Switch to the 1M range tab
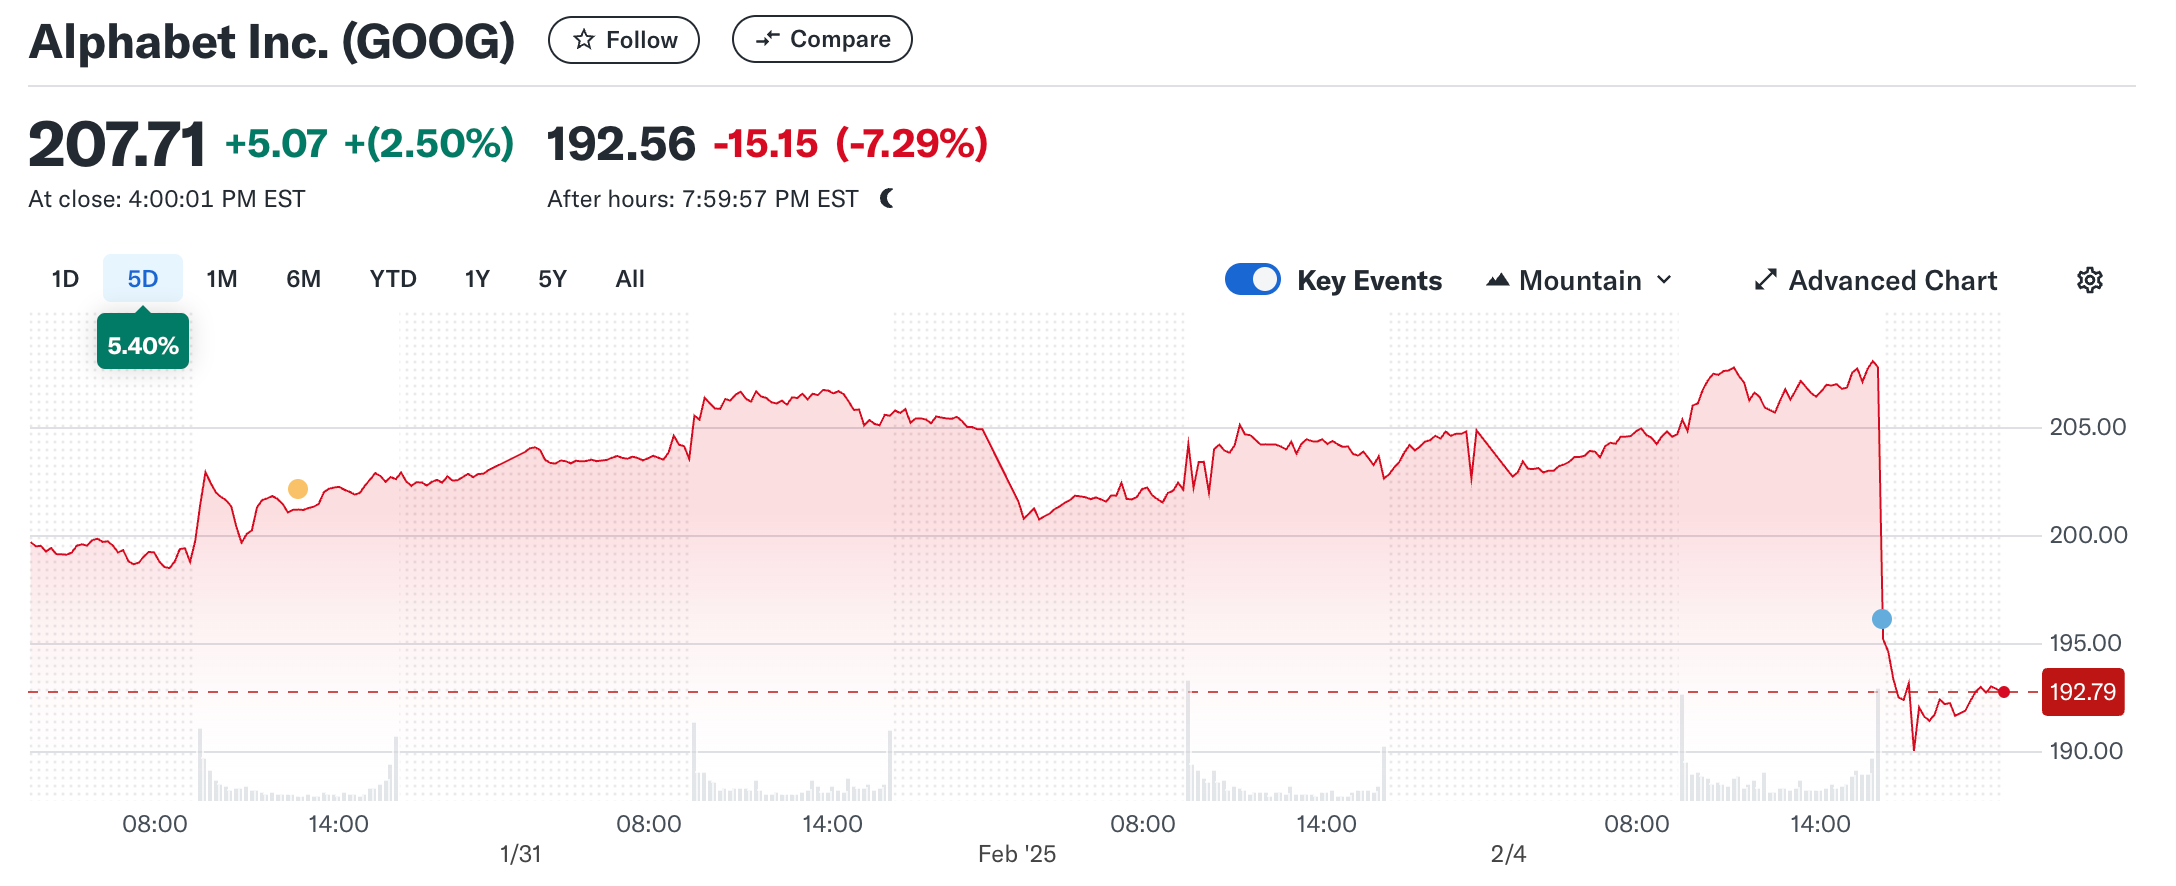2176x886 pixels. point(222,279)
